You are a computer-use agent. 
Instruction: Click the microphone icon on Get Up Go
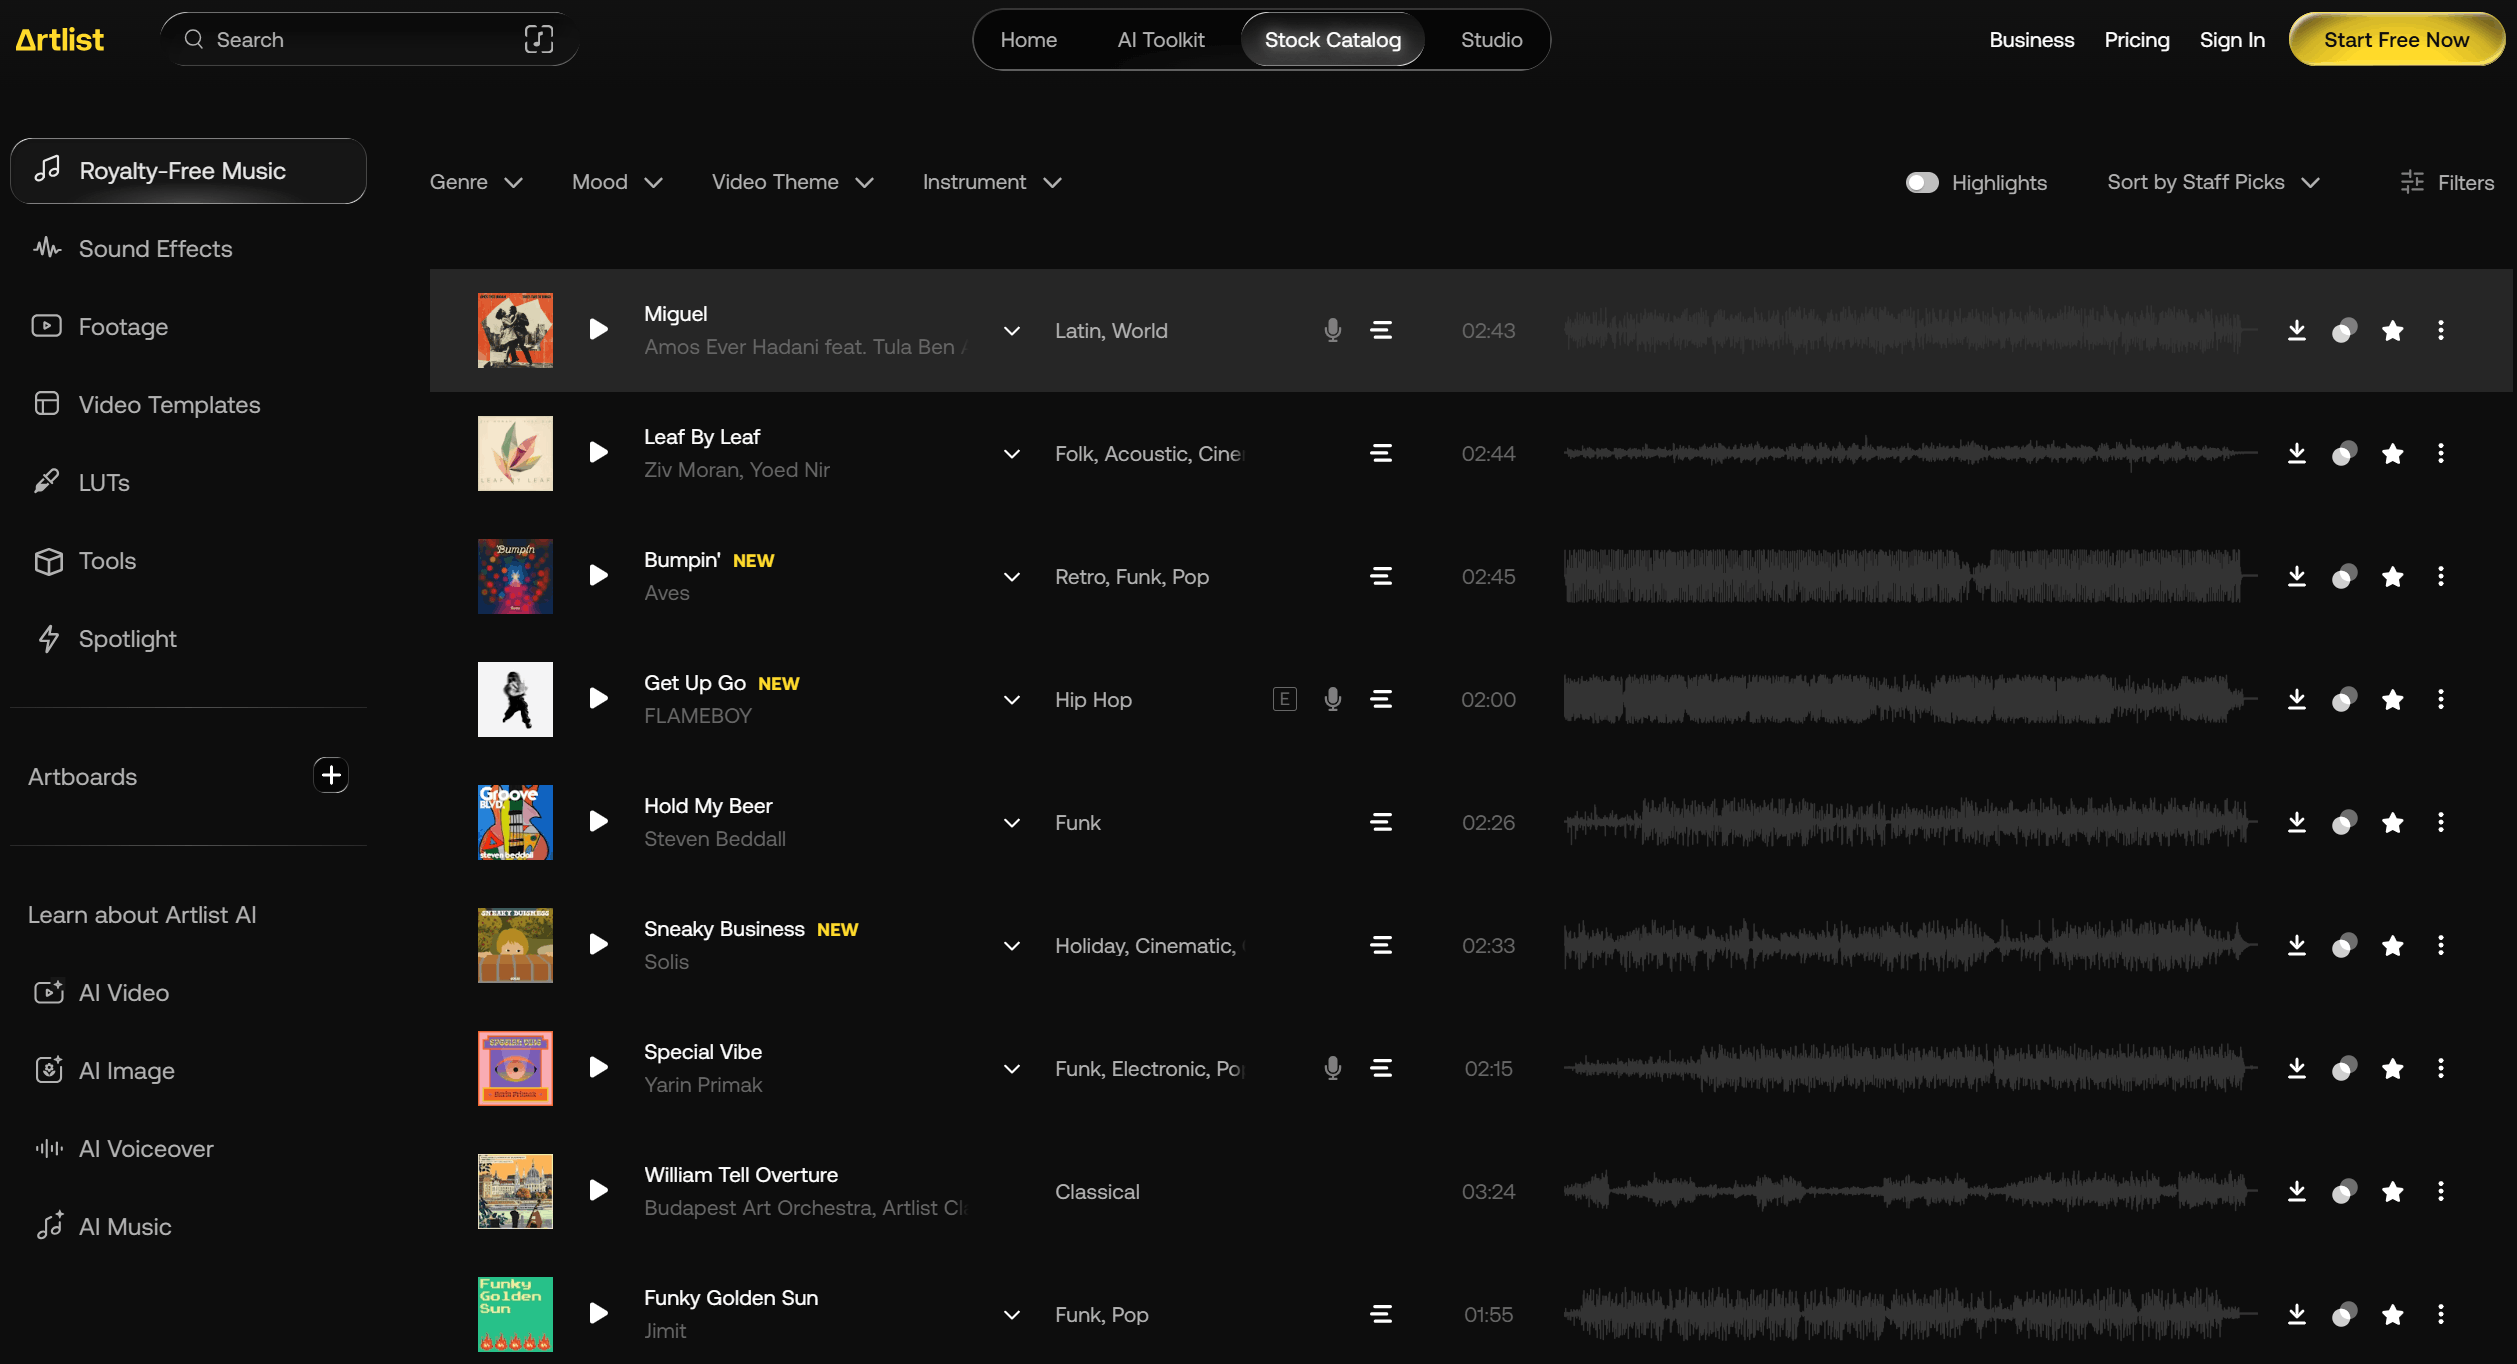click(1332, 699)
